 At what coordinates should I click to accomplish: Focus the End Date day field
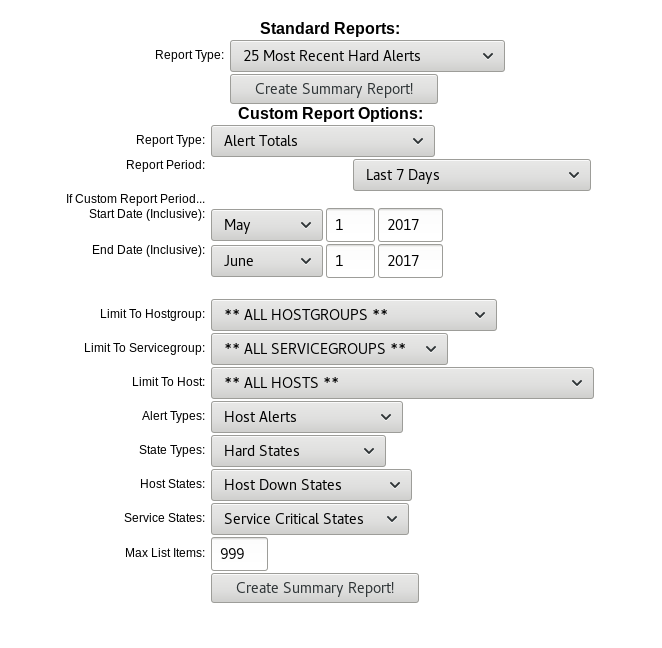click(x=350, y=261)
